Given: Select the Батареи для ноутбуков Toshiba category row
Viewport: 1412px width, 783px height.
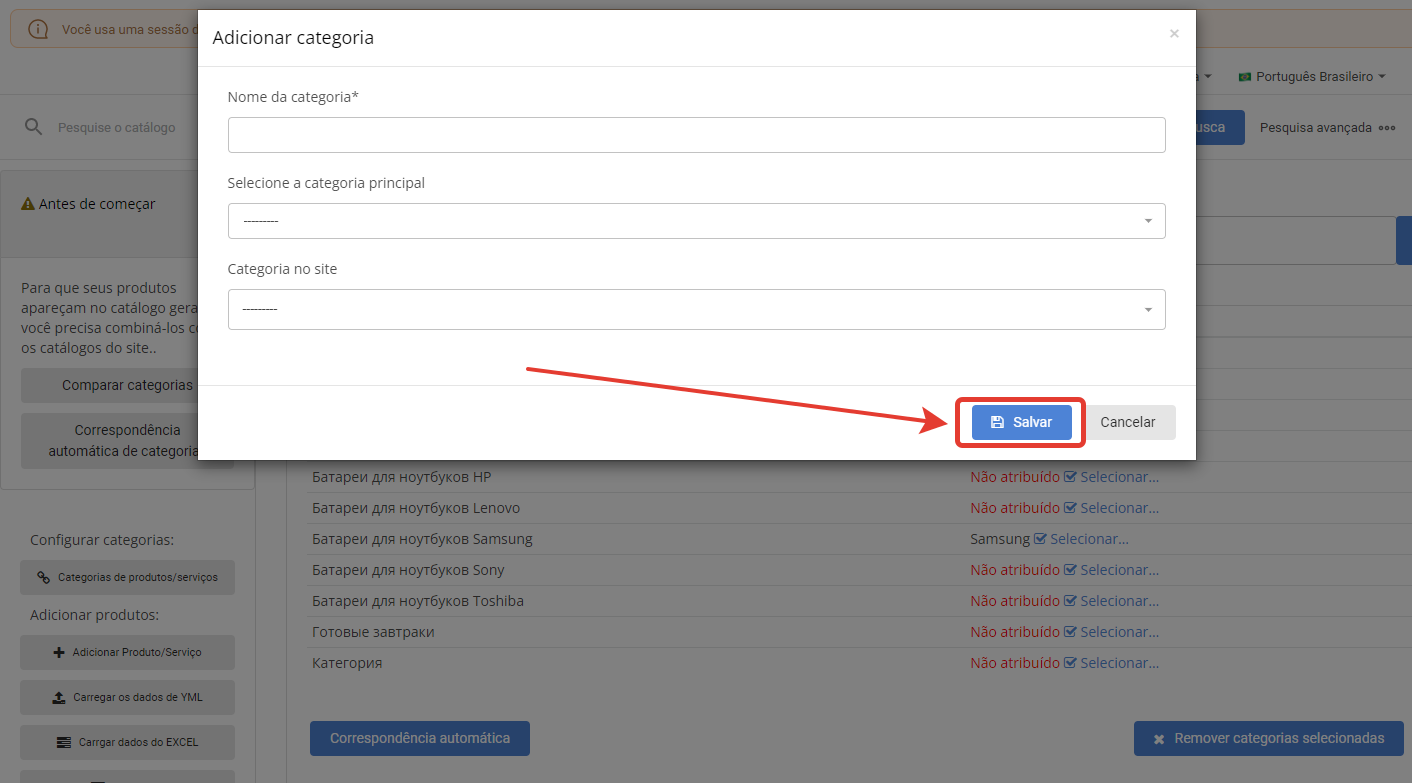Looking at the screenshot, I should click(x=418, y=601).
